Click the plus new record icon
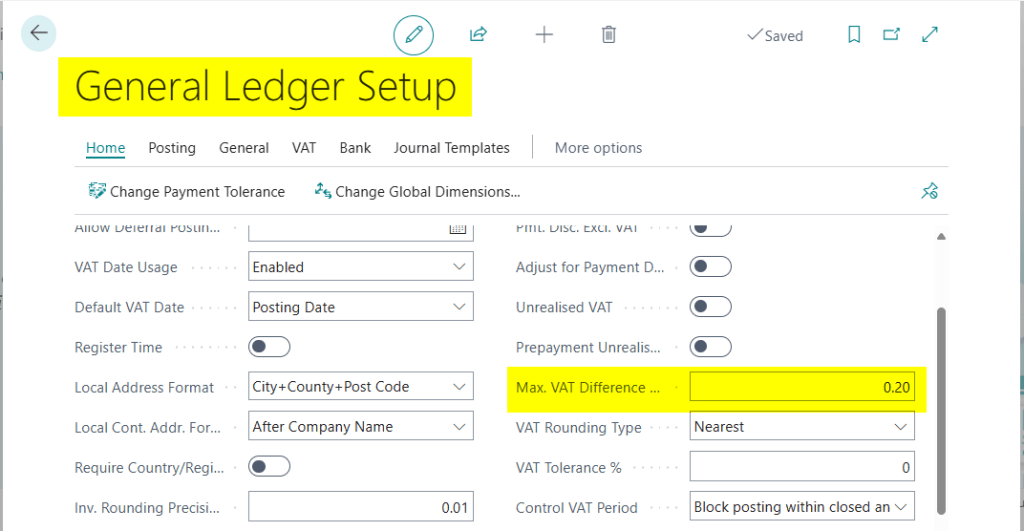 tap(544, 35)
